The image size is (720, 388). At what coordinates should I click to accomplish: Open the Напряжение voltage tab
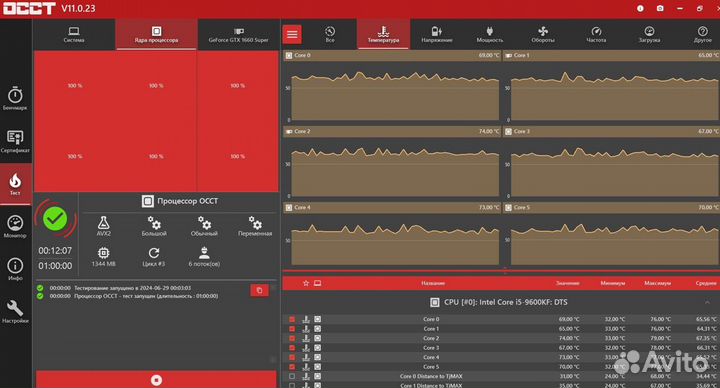coord(437,34)
